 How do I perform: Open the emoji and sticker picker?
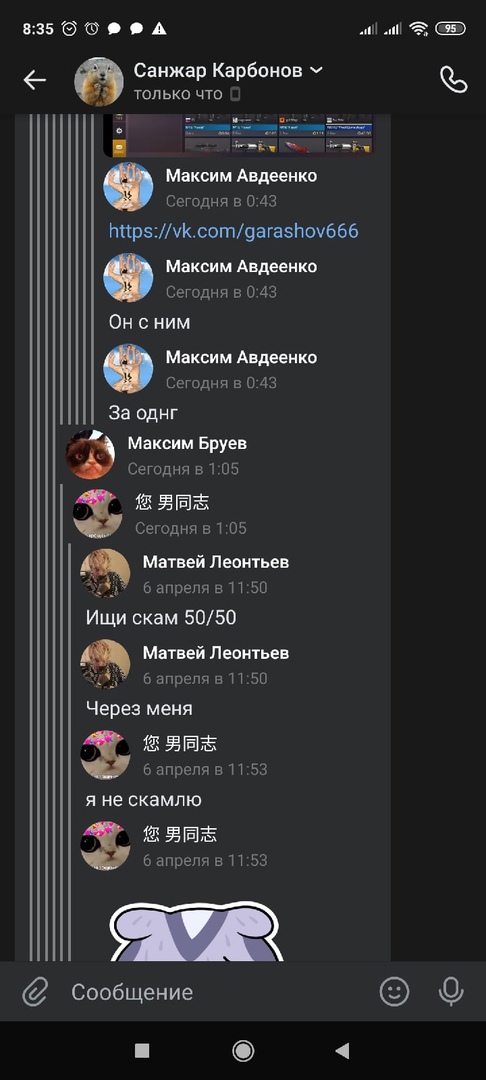click(x=394, y=992)
